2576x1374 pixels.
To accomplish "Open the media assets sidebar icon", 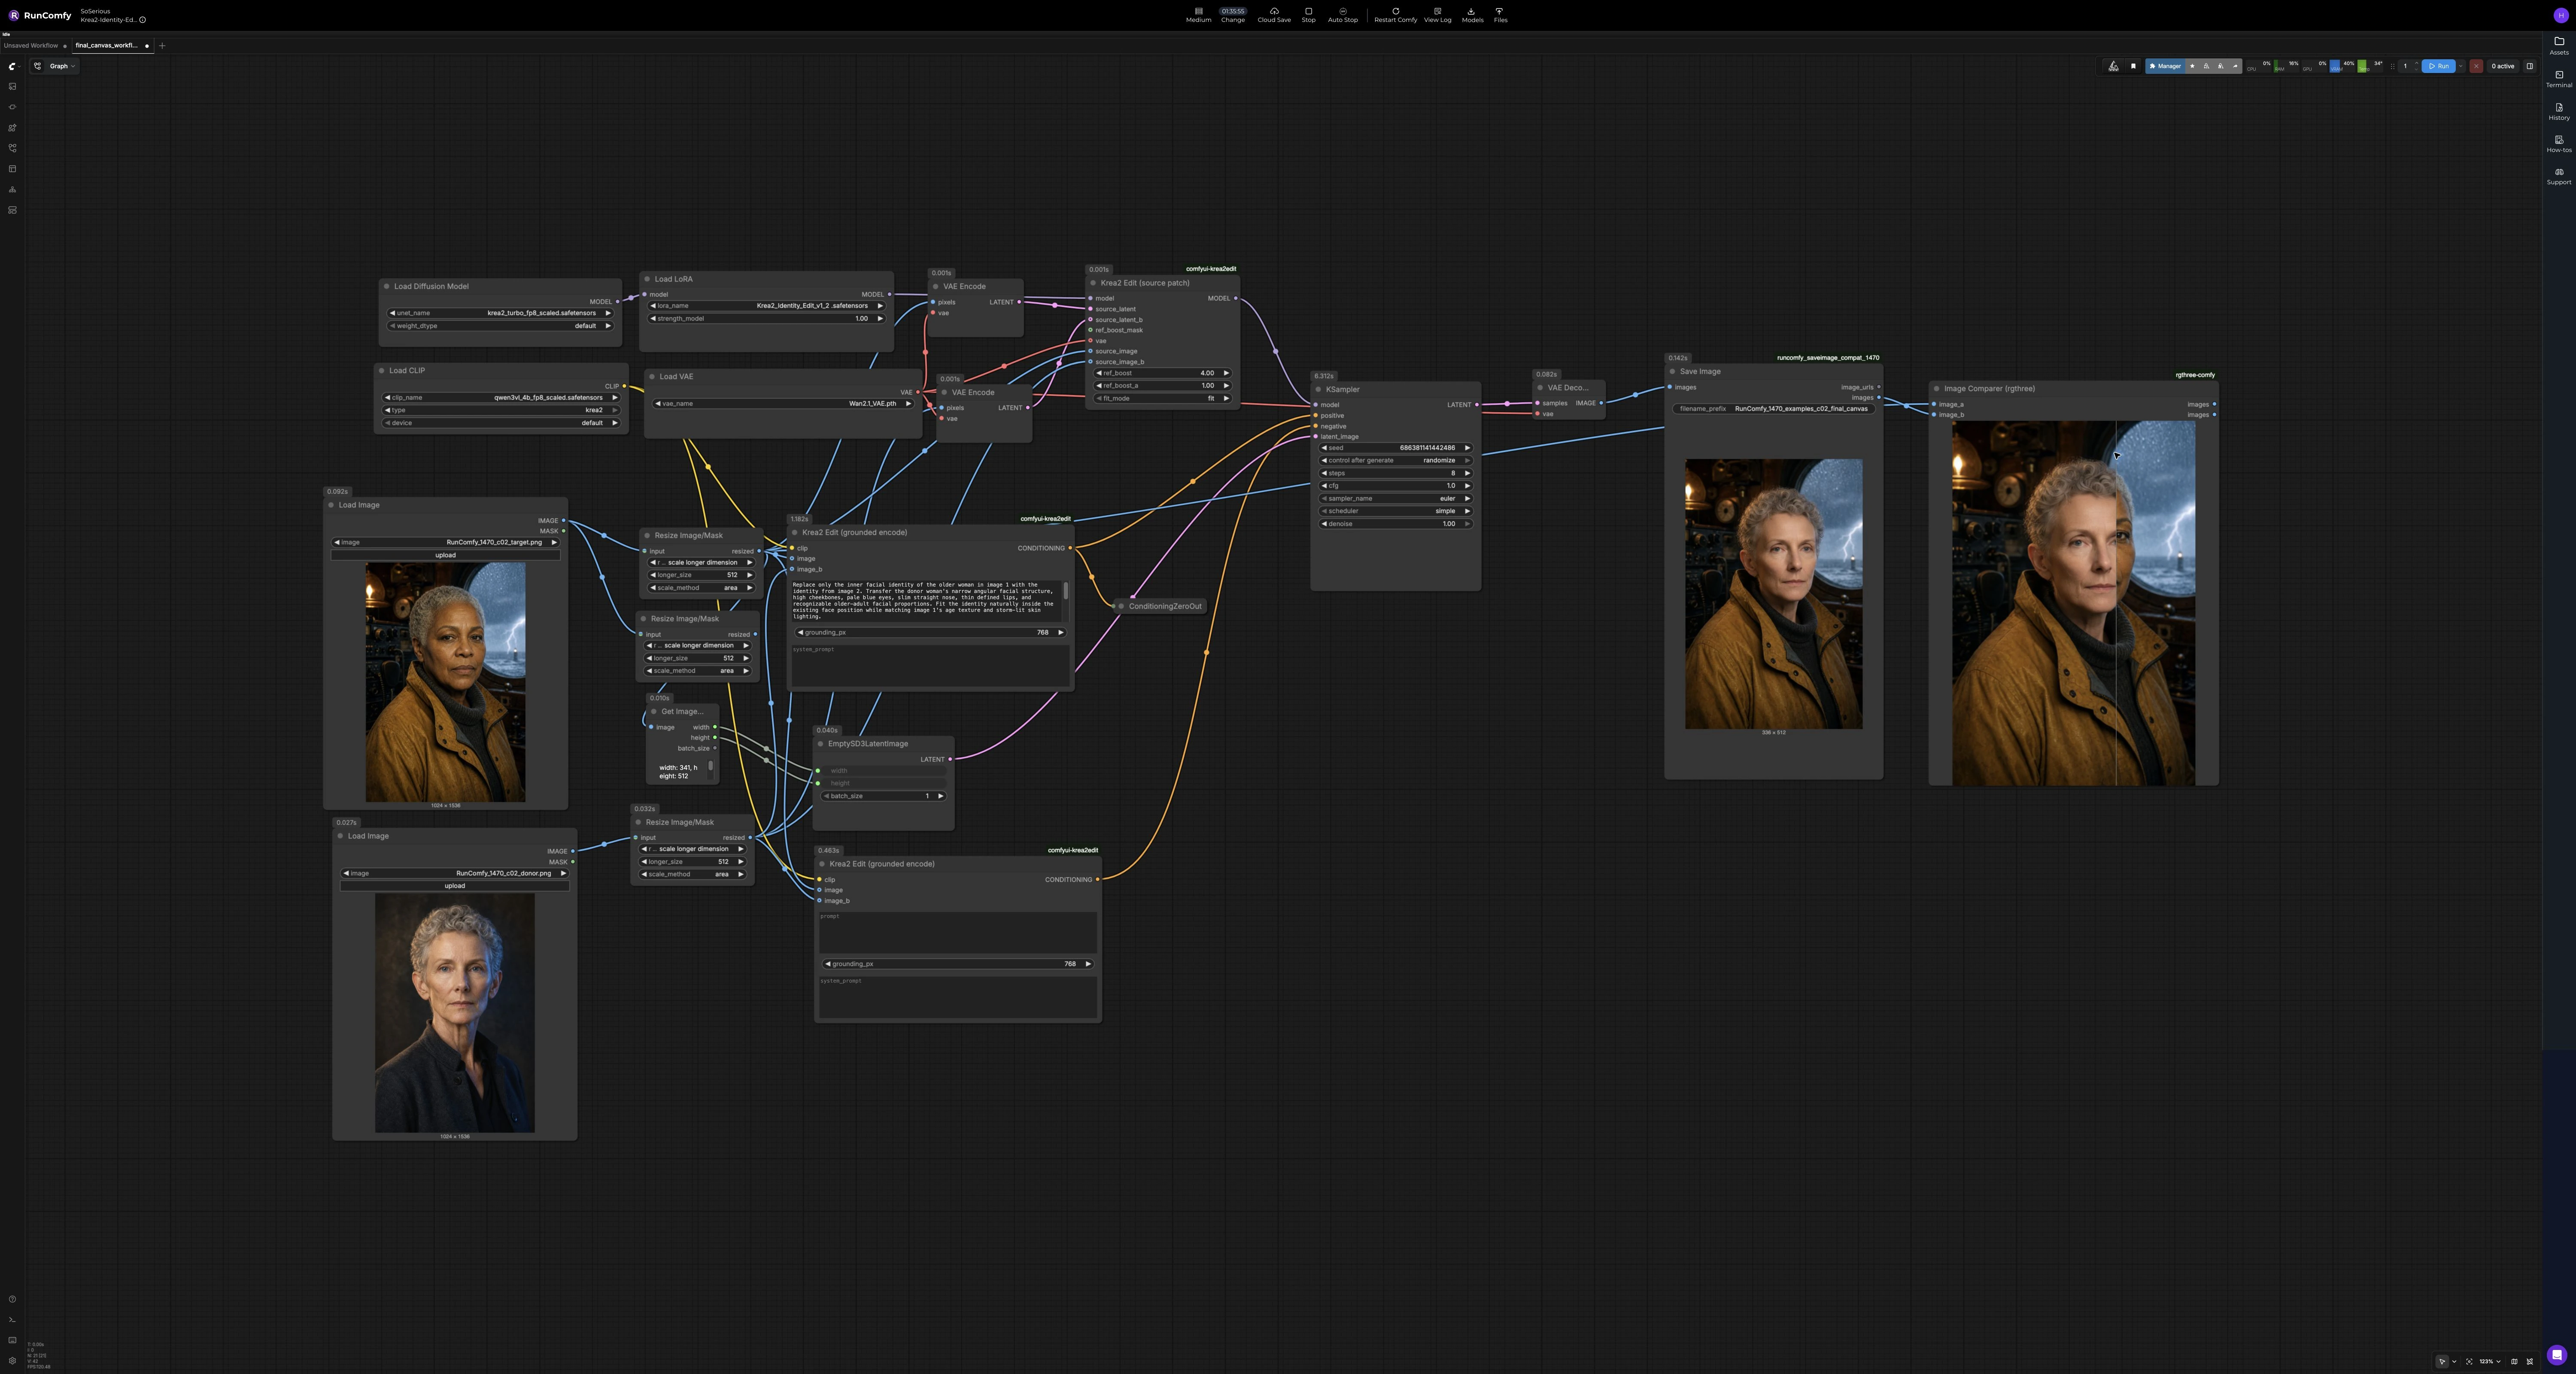I will [12, 86].
